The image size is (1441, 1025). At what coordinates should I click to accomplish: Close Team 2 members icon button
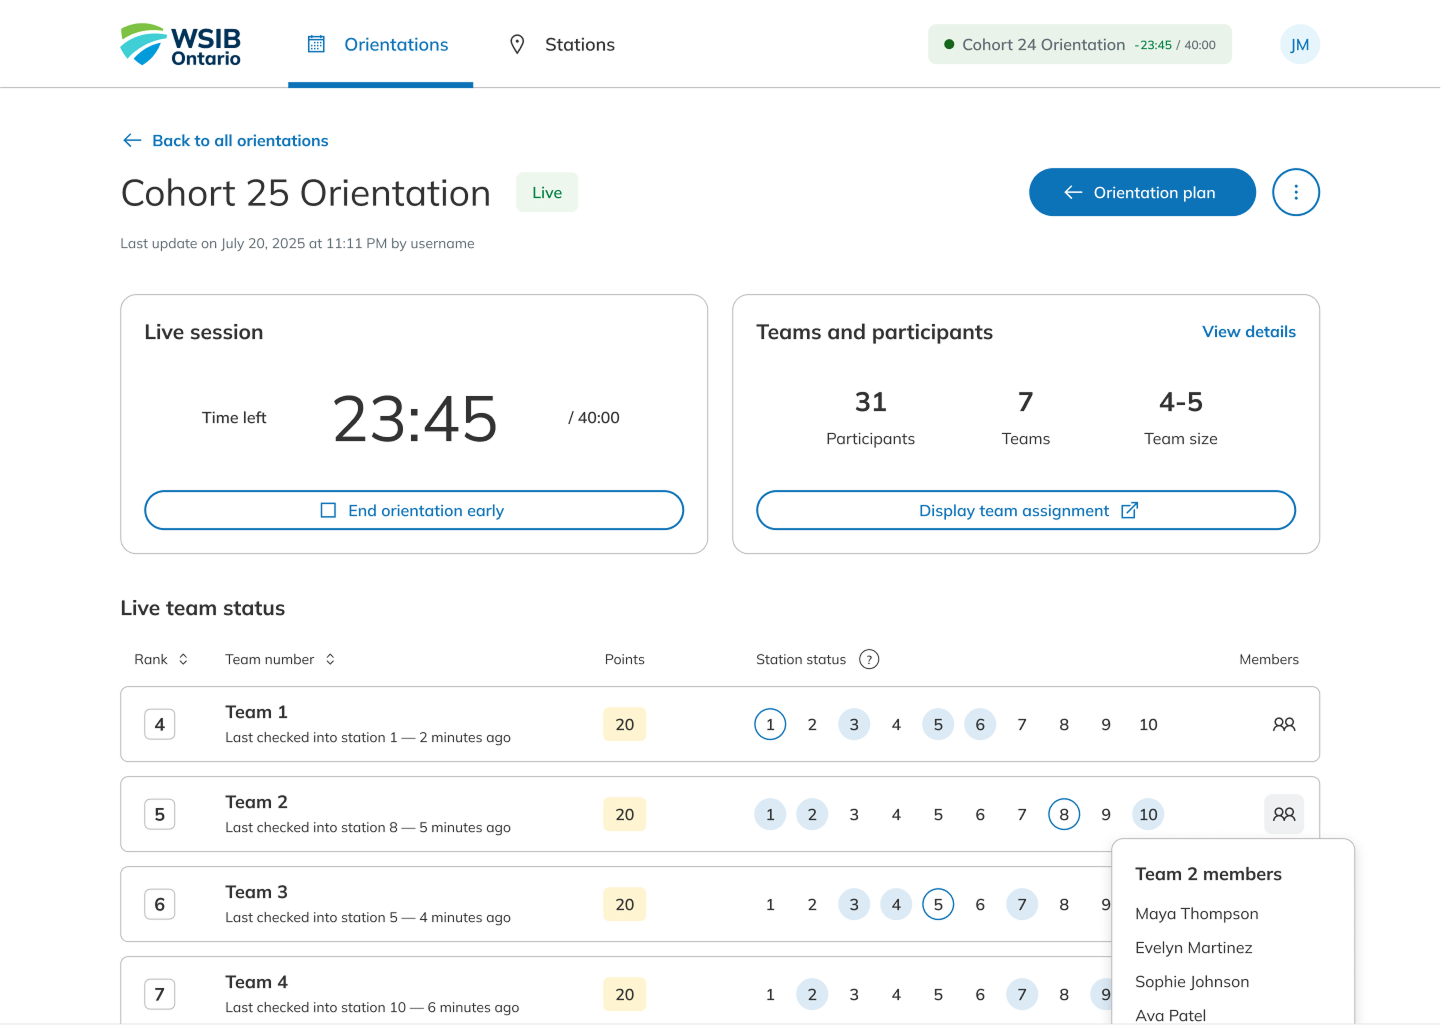click(x=1283, y=814)
